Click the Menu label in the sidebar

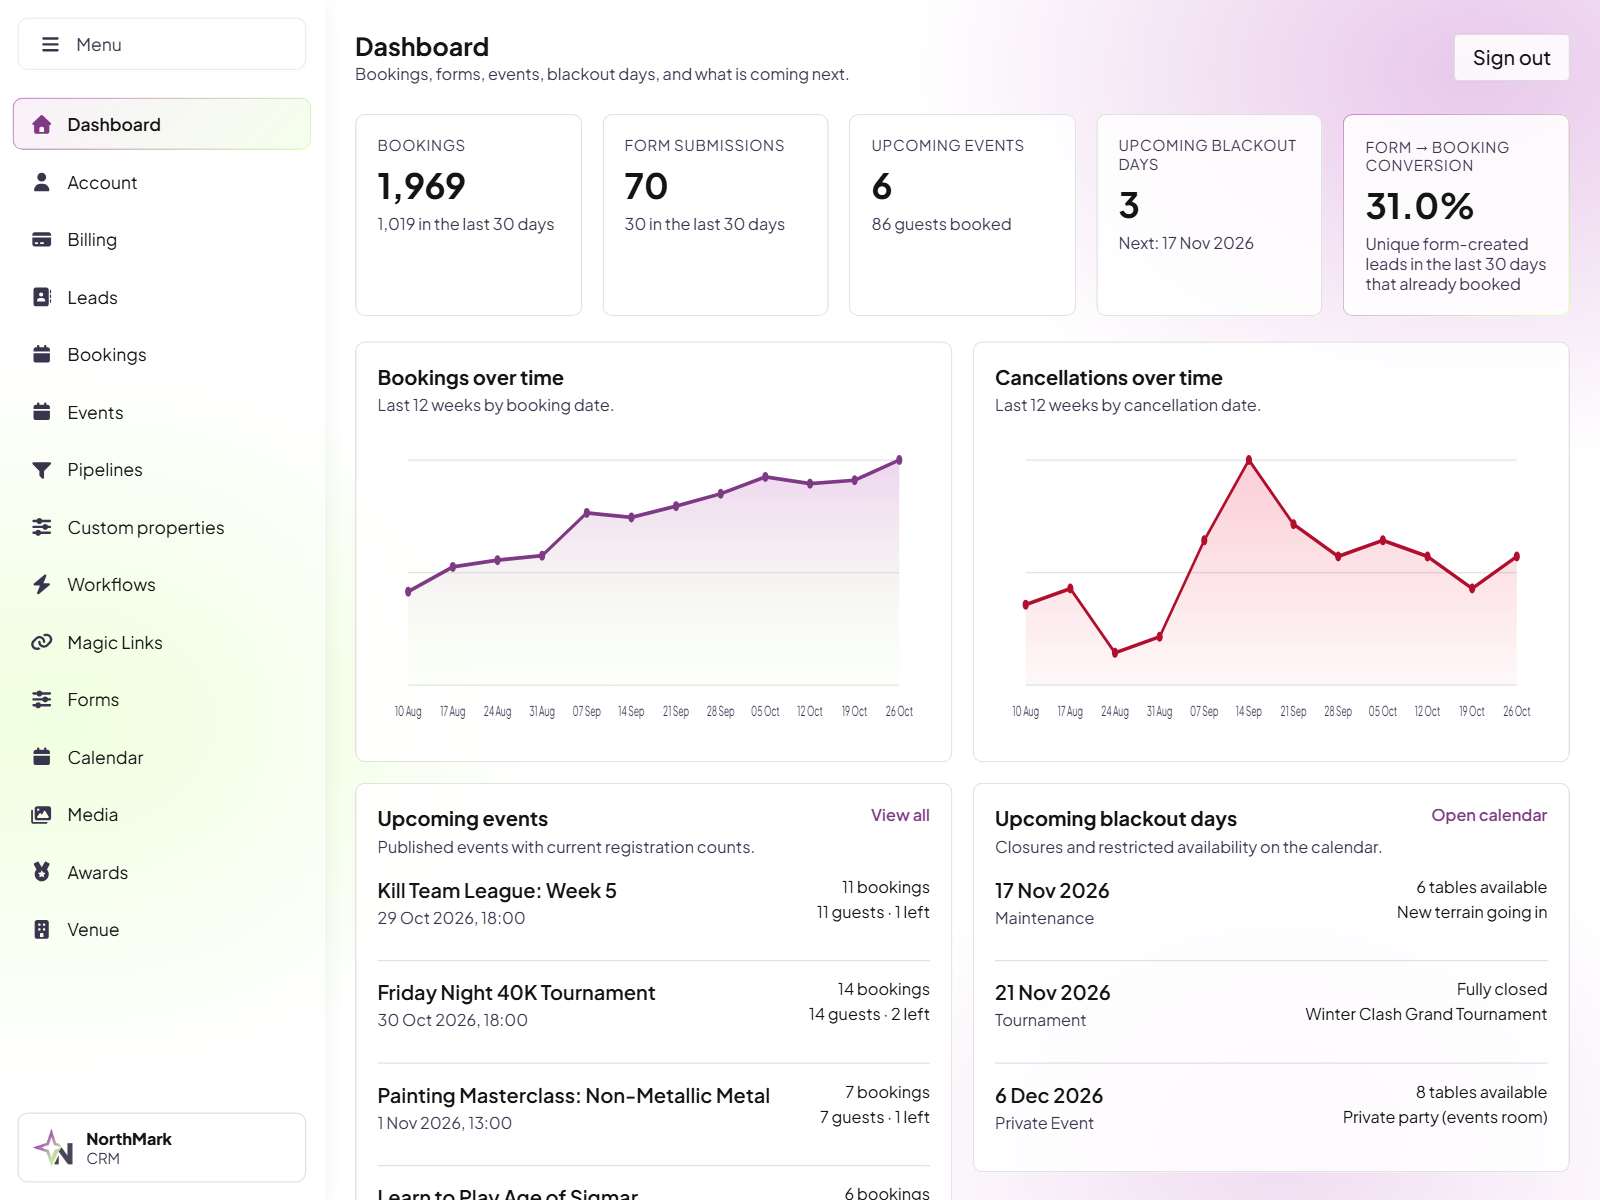coord(99,45)
